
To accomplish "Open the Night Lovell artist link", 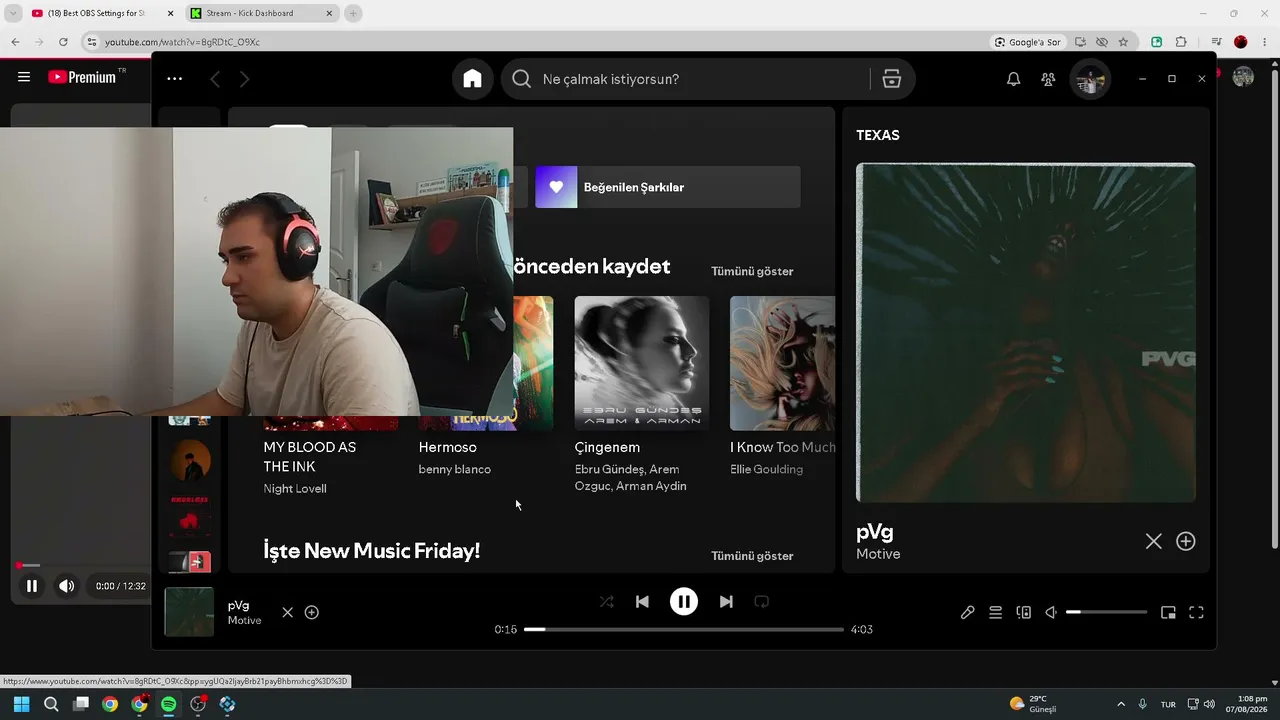I will pyautogui.click(x=295, y=489).
